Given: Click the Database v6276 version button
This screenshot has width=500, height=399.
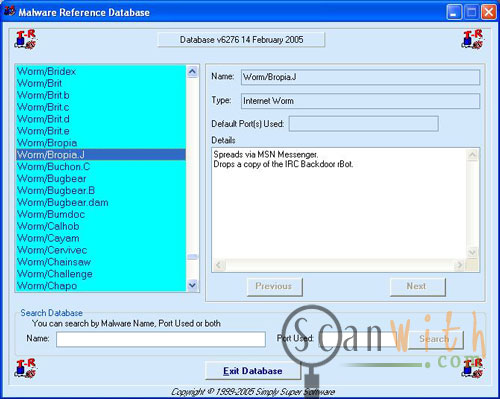Looking at the screenshot, I should point(241,40).
